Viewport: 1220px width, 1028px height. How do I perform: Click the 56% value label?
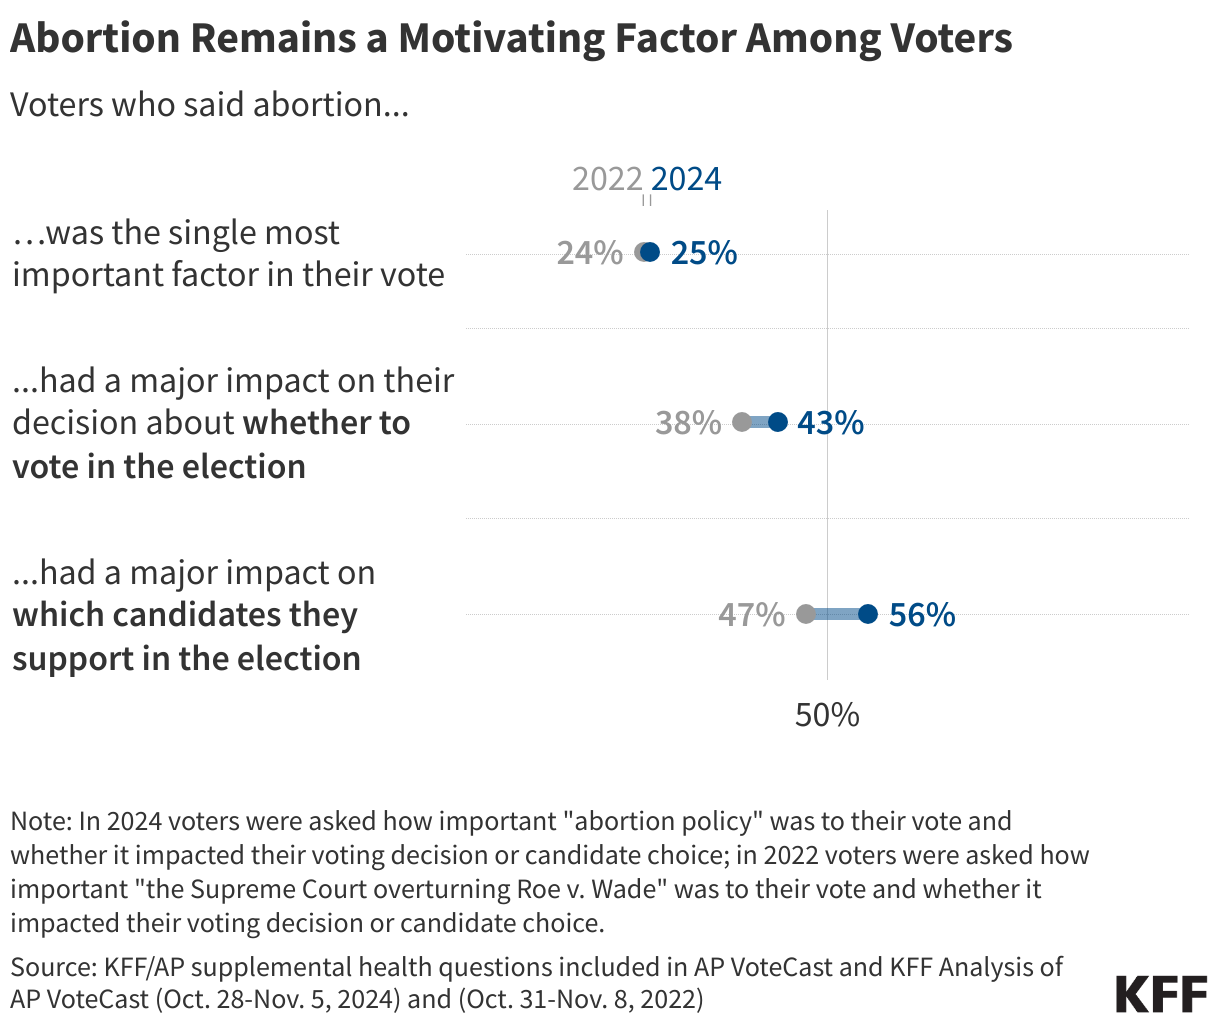[922, 614]
